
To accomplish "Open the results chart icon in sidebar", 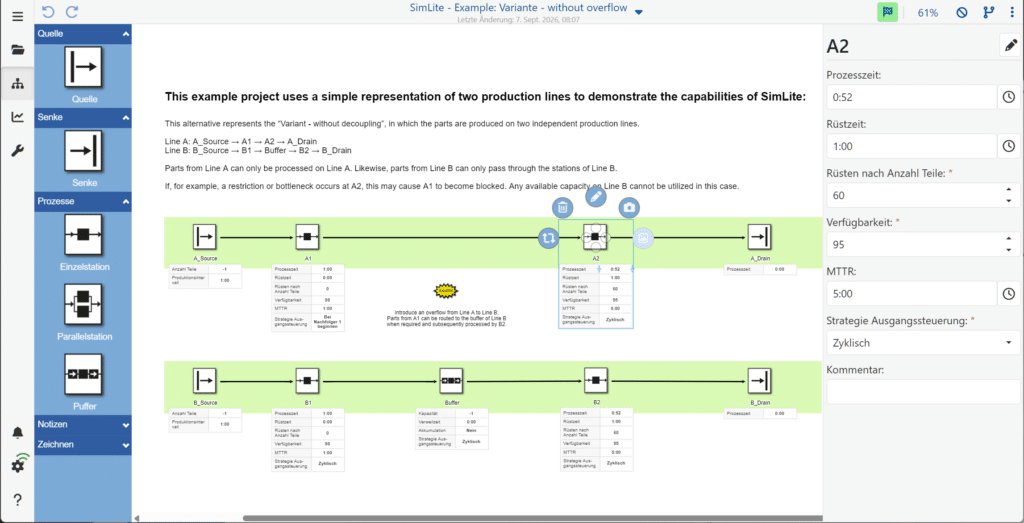I will point(18,118).
